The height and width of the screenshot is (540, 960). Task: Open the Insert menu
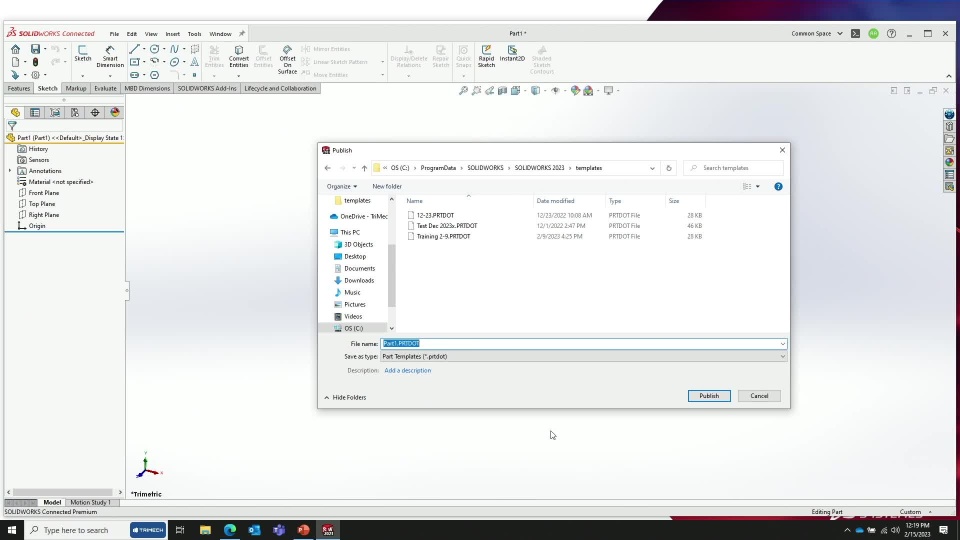(x=173, y=34)
